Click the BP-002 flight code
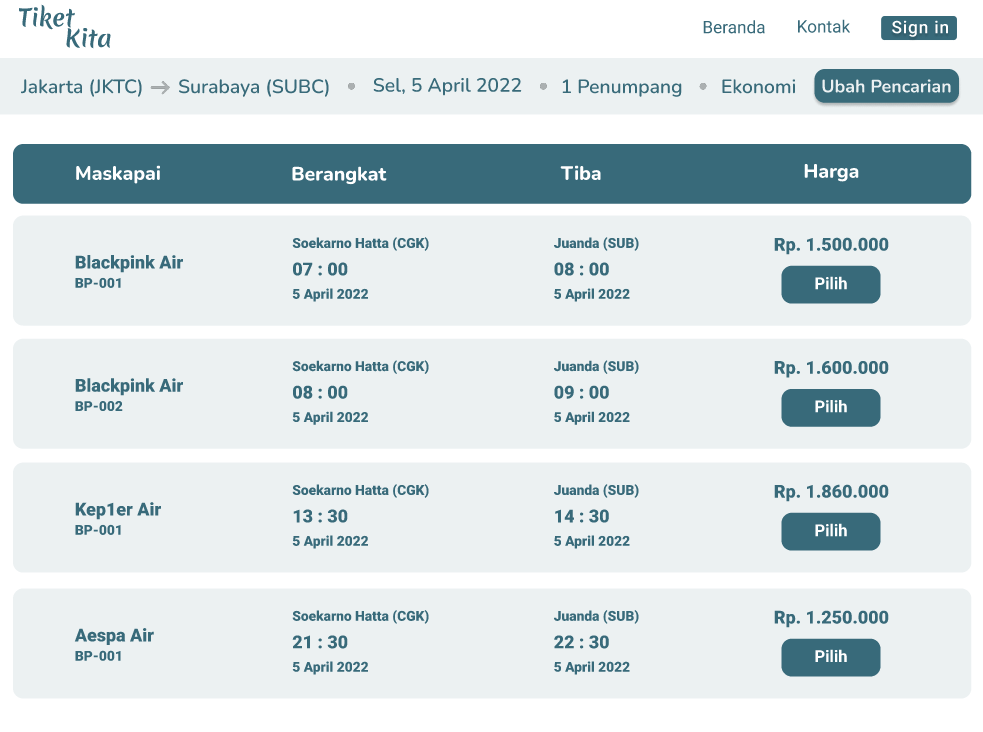This screenshot has height=732, width=983. (98, 406)
